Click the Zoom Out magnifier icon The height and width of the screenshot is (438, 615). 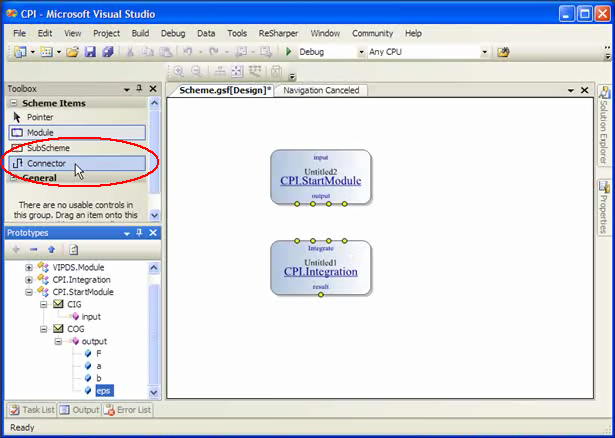point(197,71)
